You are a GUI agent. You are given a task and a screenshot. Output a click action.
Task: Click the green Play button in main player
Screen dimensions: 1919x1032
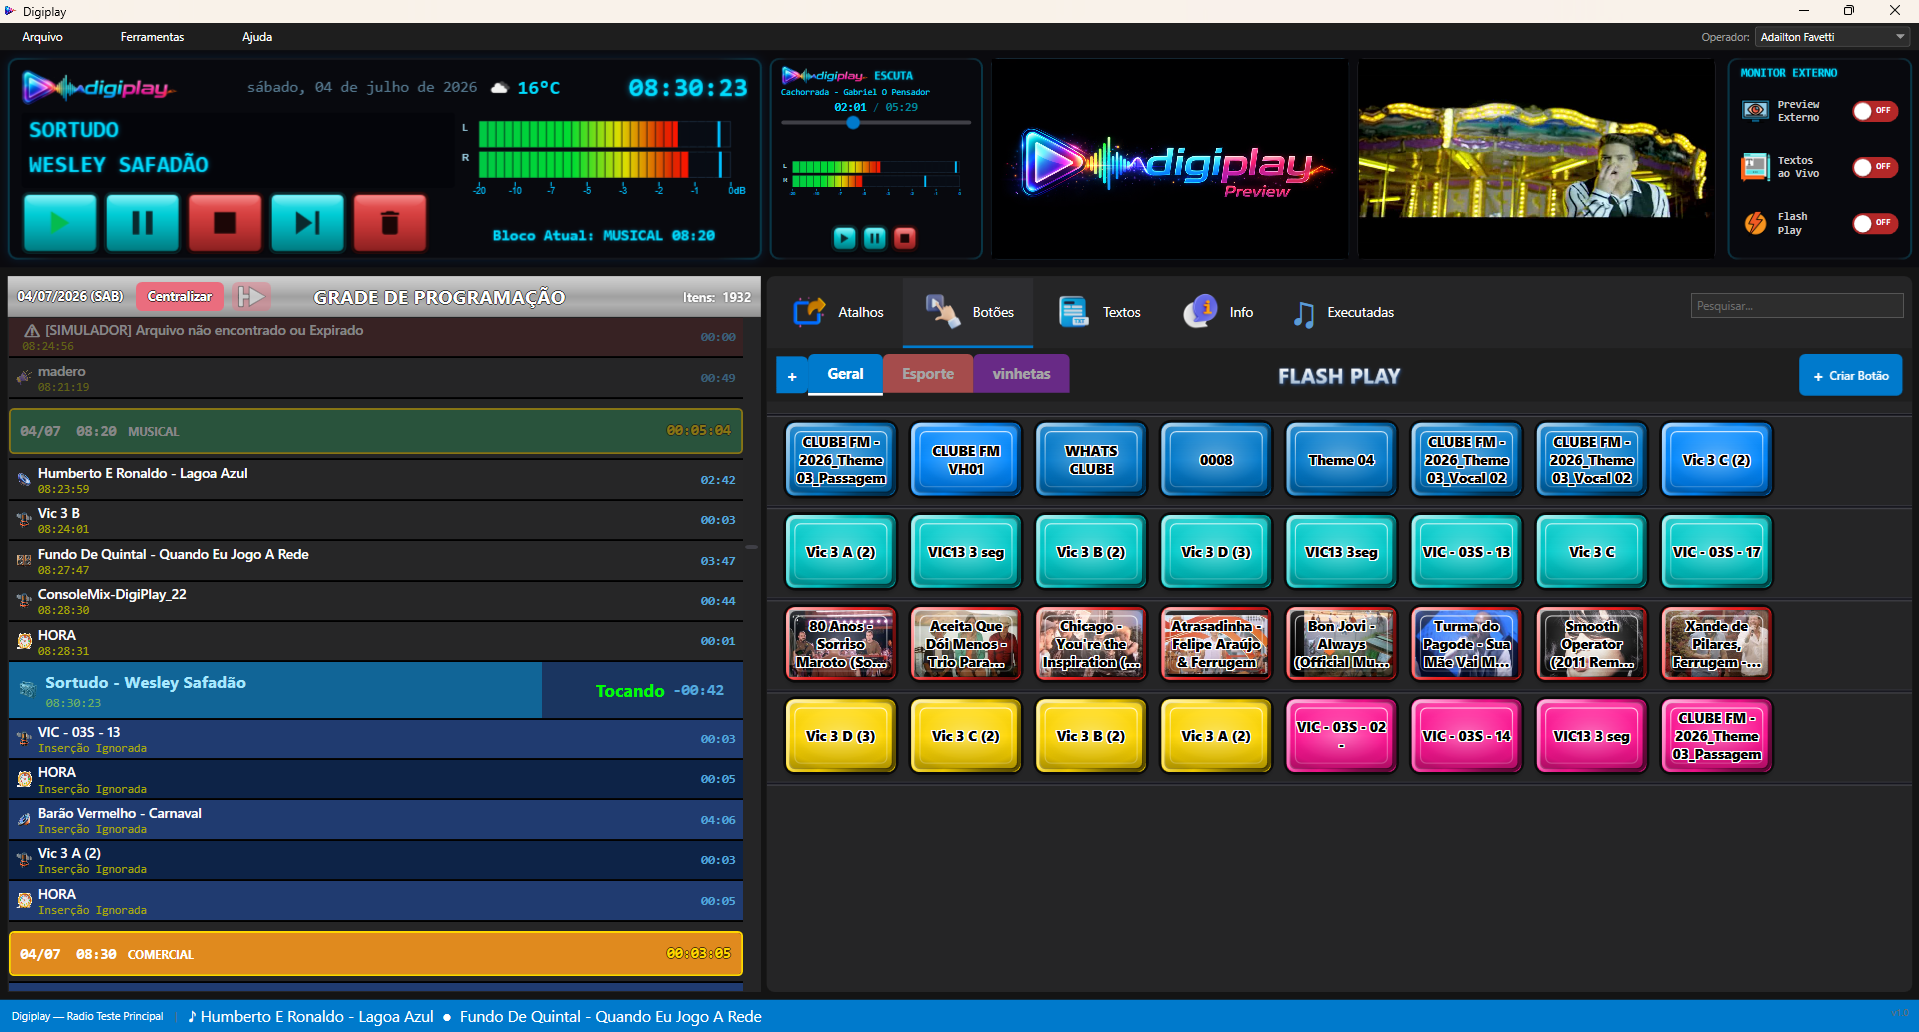click(x=60, y=222)
